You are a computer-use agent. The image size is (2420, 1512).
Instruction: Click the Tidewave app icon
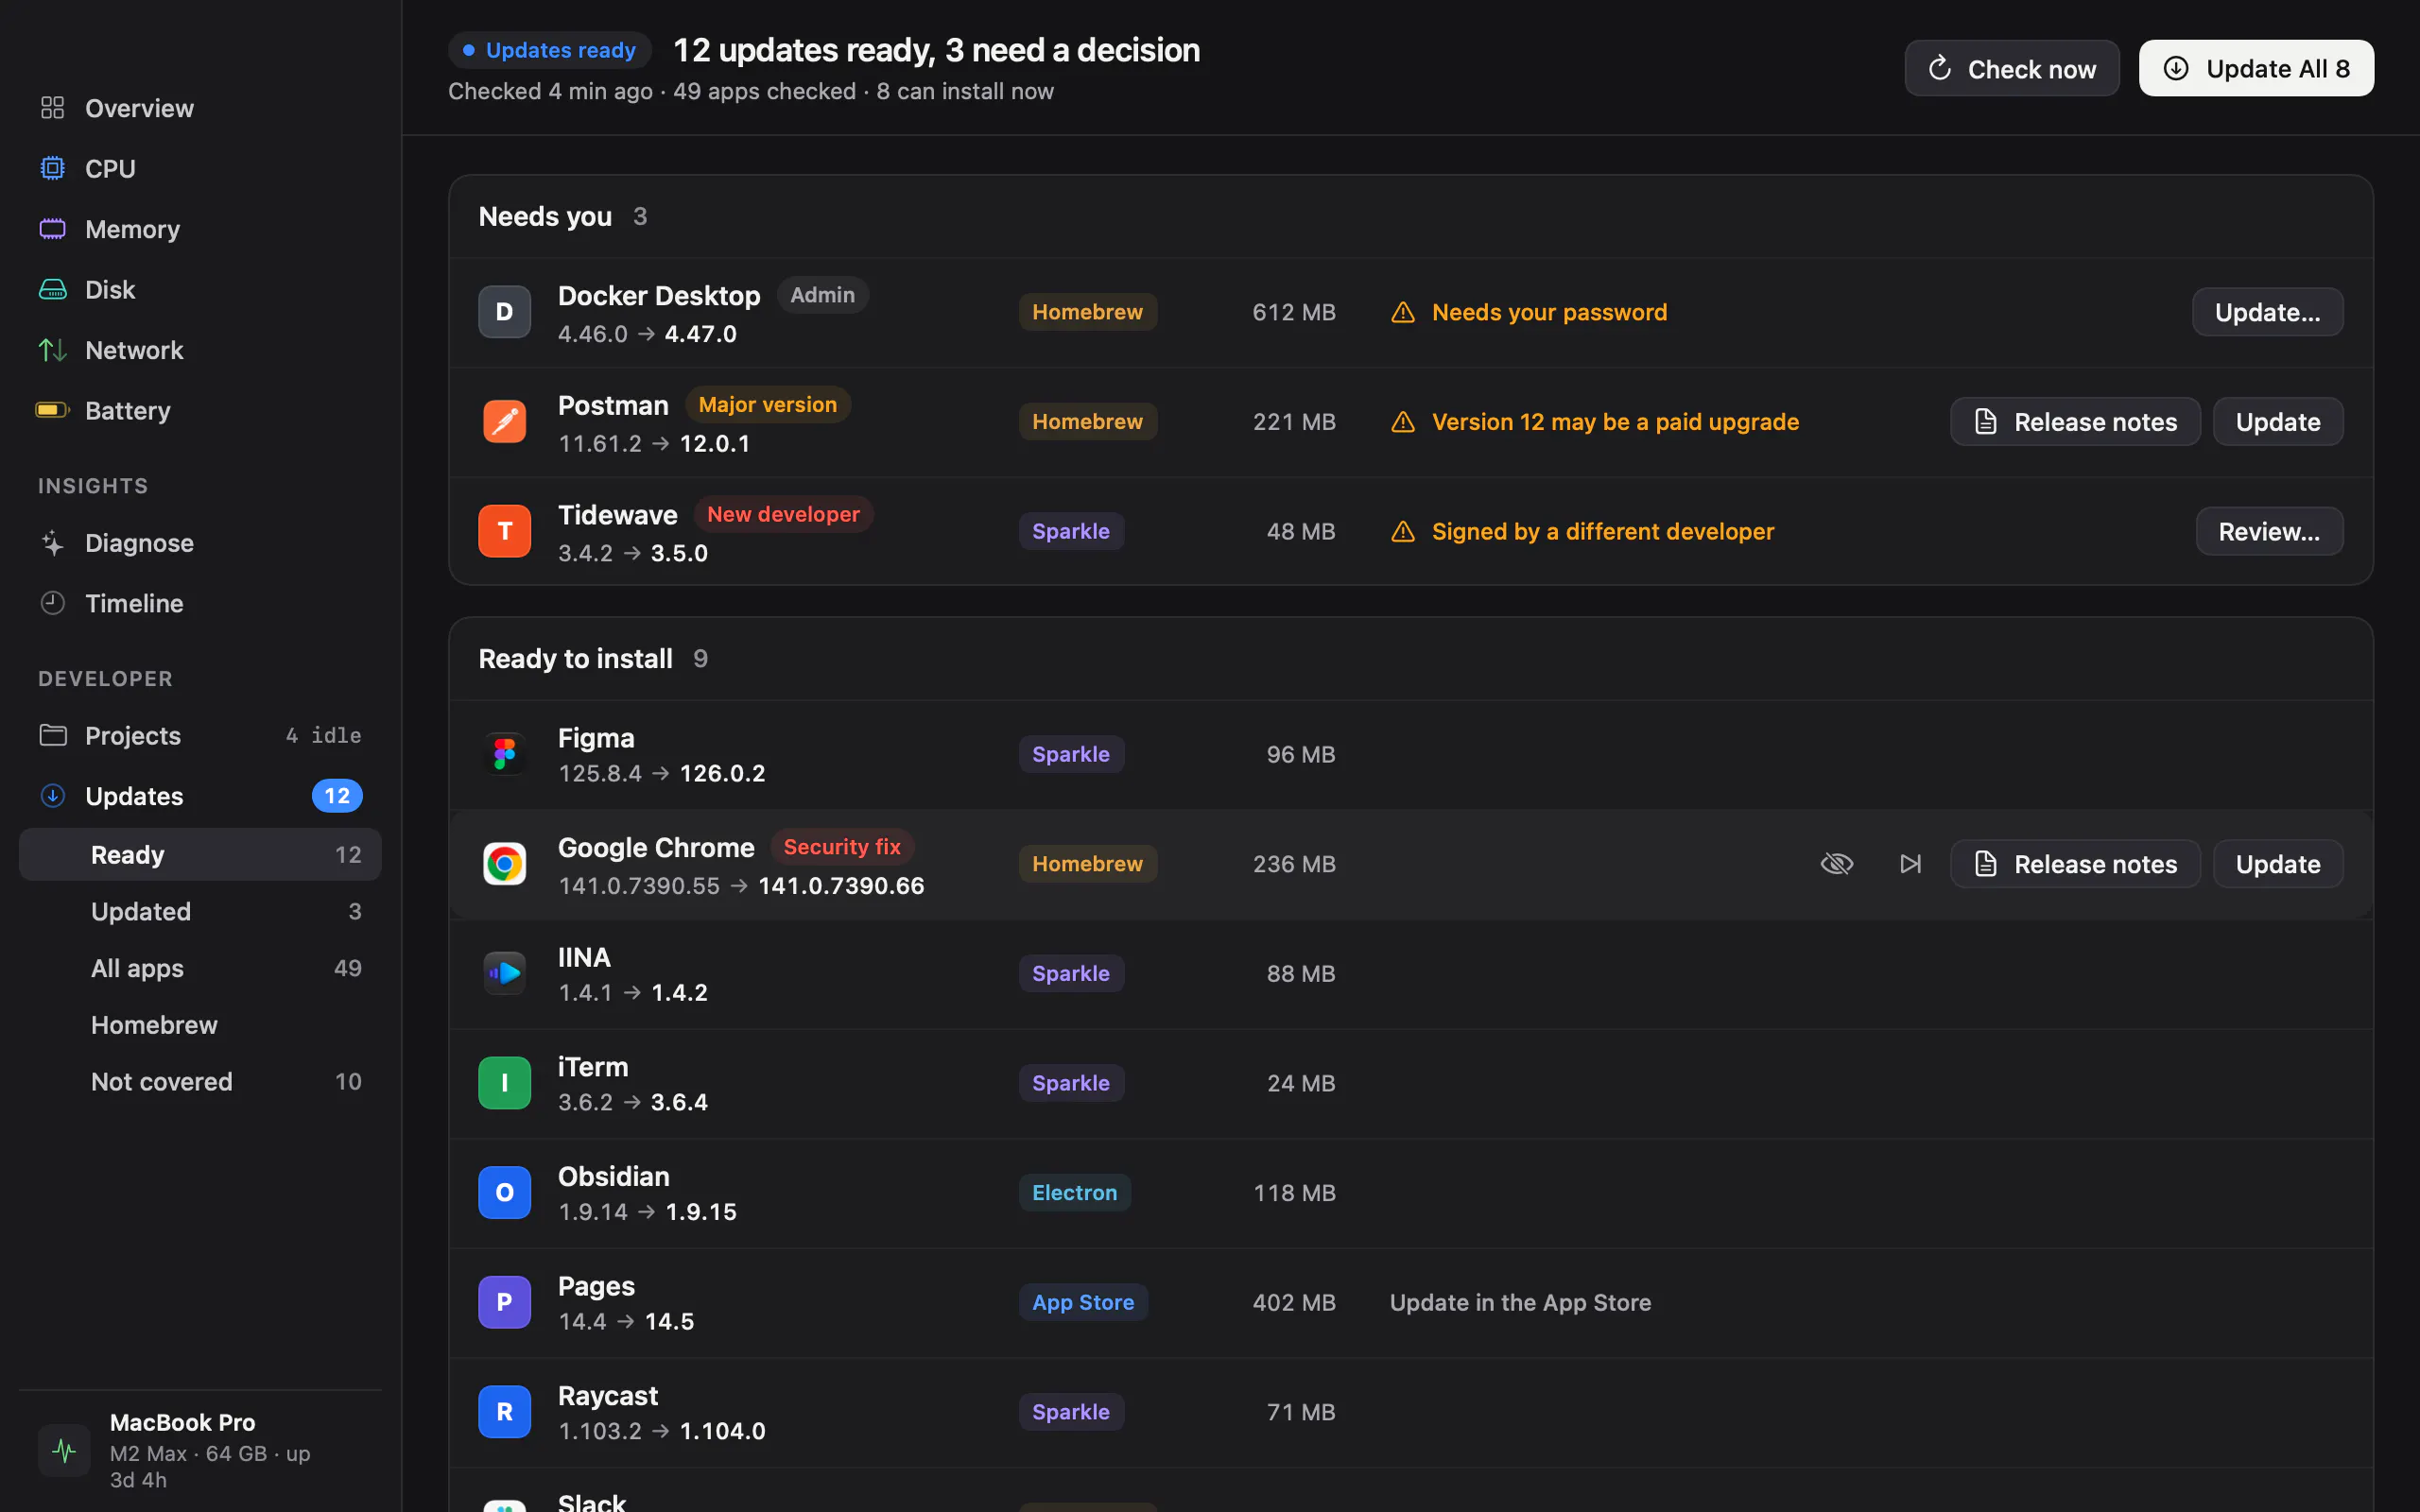[504, 531]
